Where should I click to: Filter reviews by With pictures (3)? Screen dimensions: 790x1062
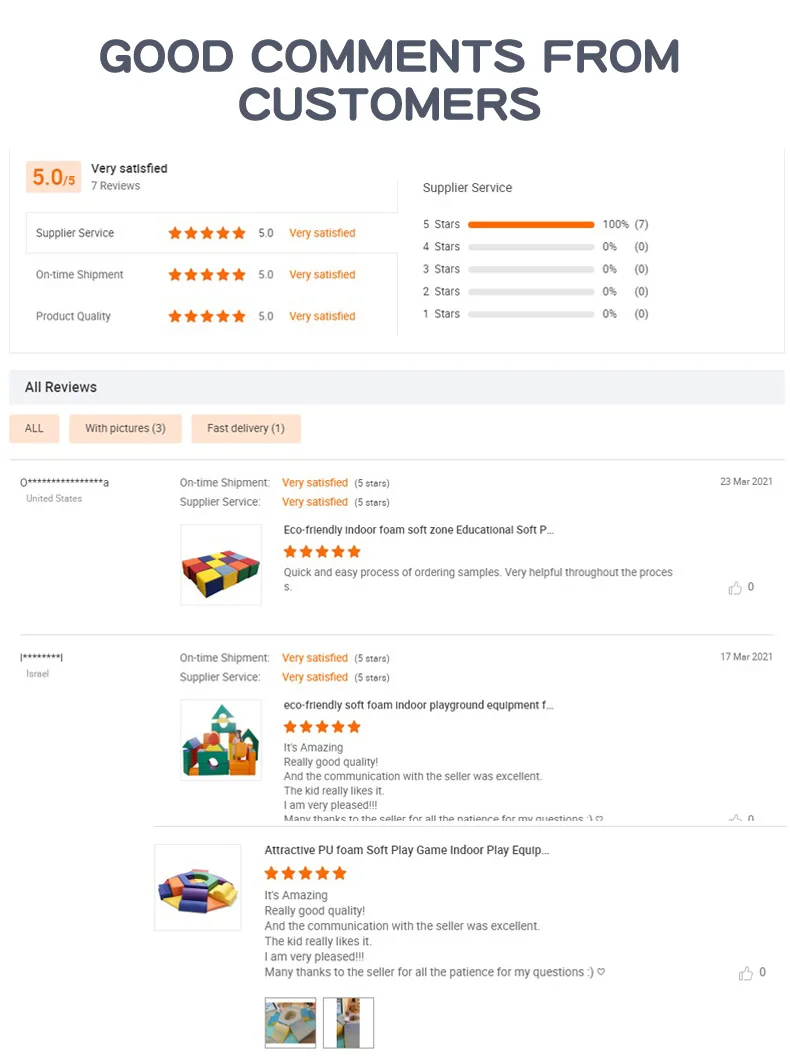click(x=125, y=428)
